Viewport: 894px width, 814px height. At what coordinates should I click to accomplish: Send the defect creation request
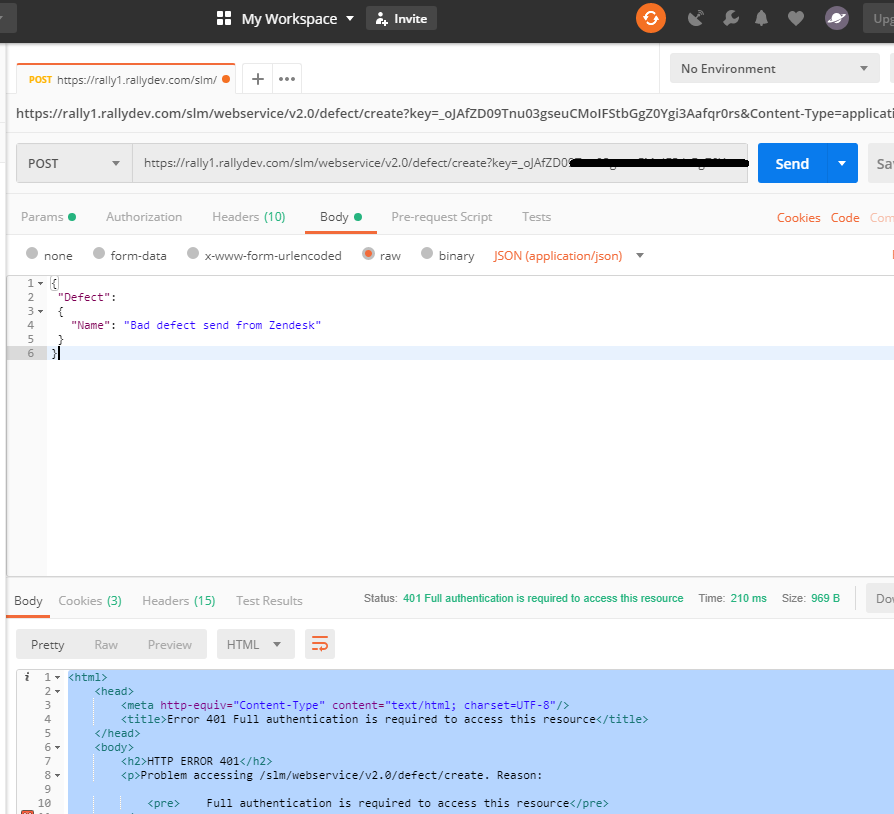click(x=792, y=162)
